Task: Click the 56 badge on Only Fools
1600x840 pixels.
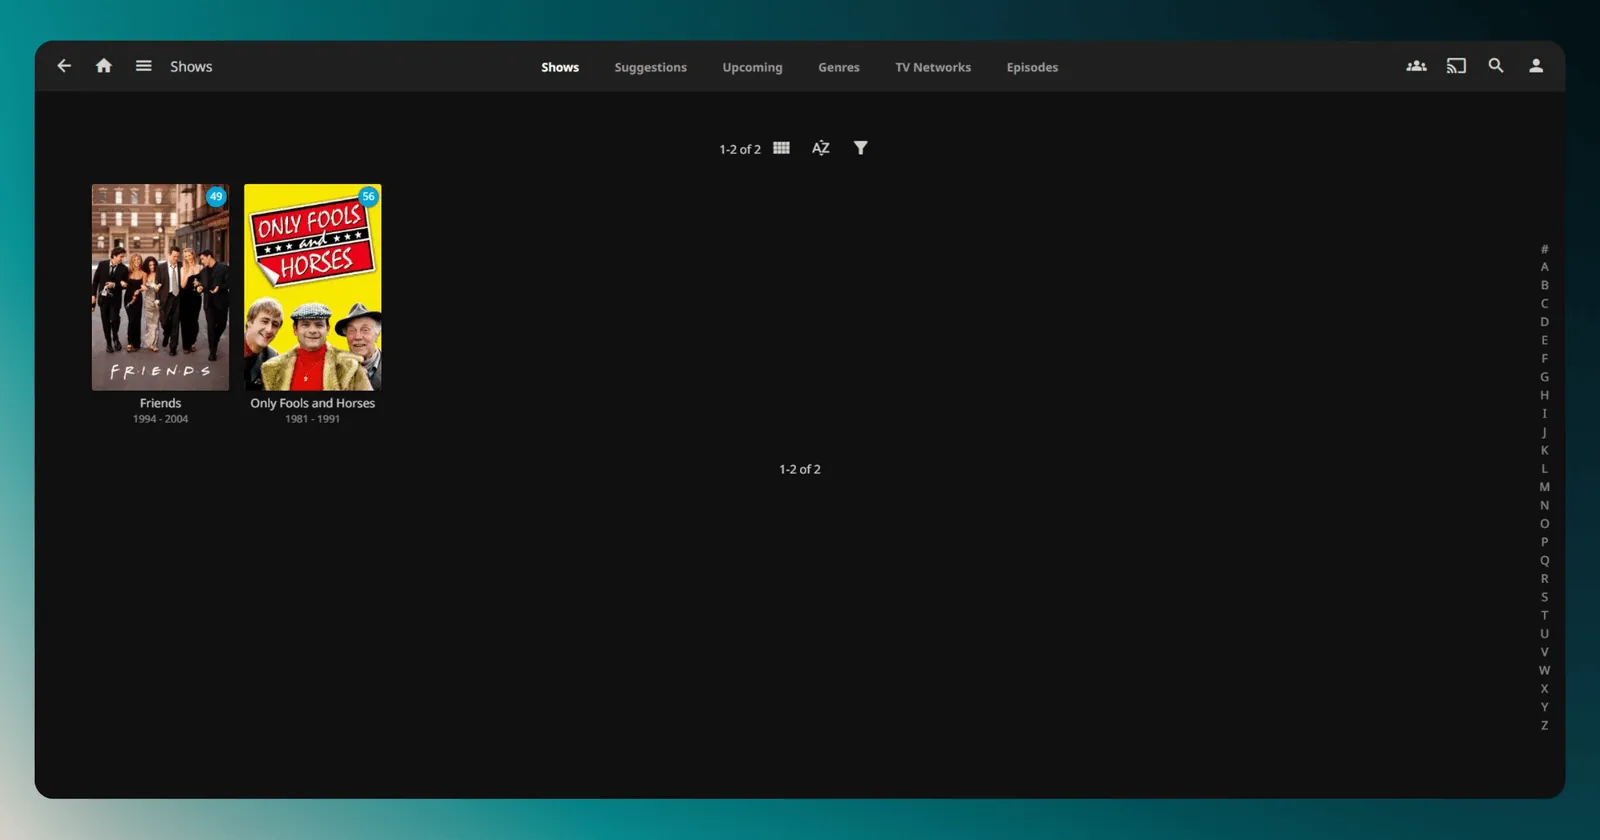Action: tap(369, 196)
